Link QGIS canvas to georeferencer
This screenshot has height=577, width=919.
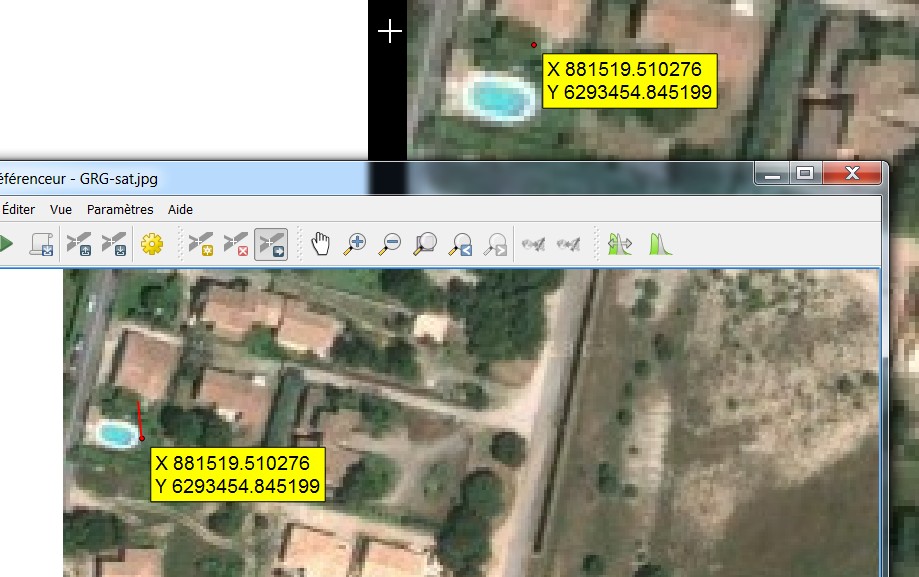click(569, 244)
